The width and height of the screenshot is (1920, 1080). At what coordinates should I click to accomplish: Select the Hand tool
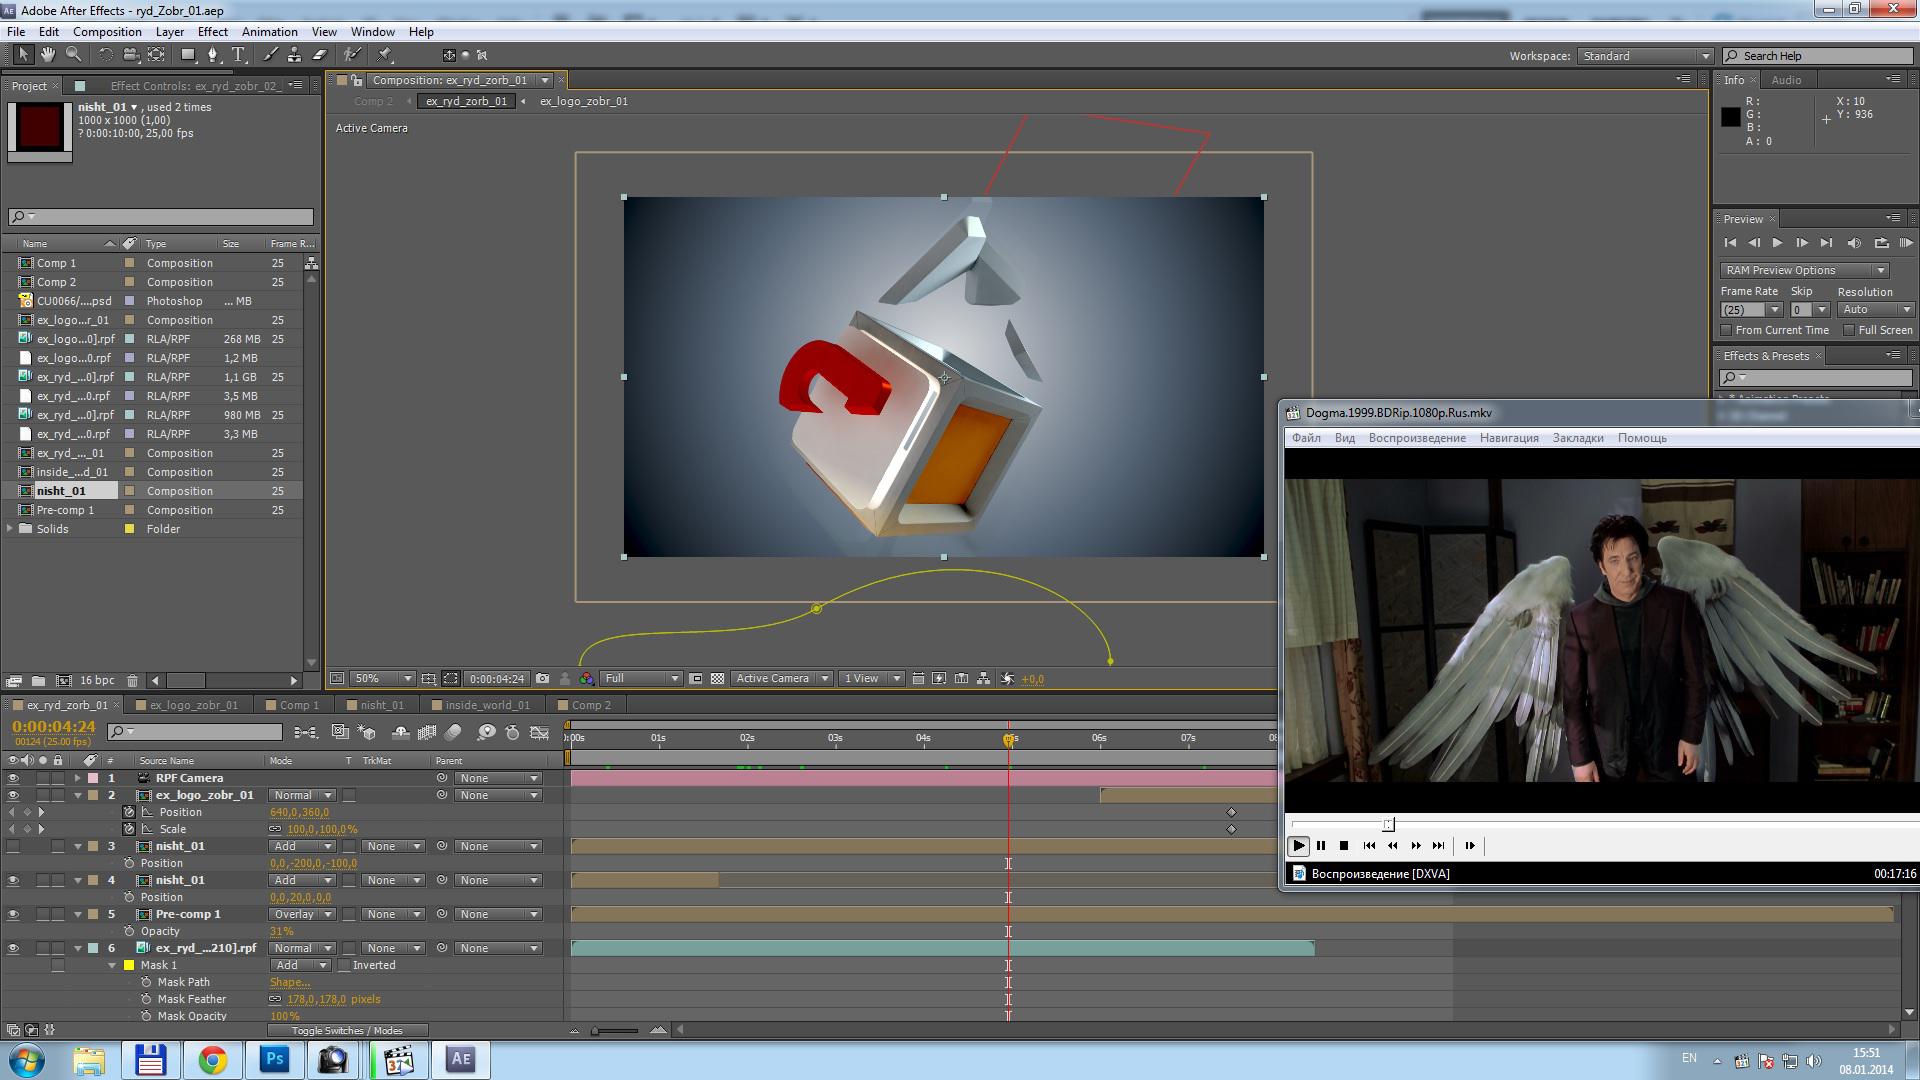point(47,55)
